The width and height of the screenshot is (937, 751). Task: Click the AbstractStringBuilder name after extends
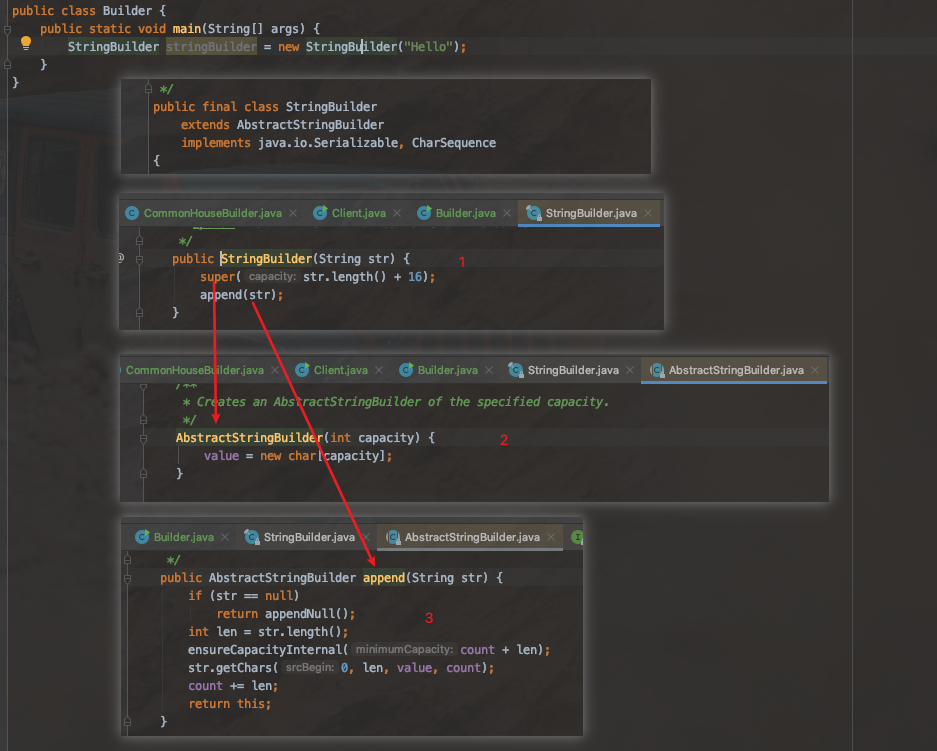[310, 125]
